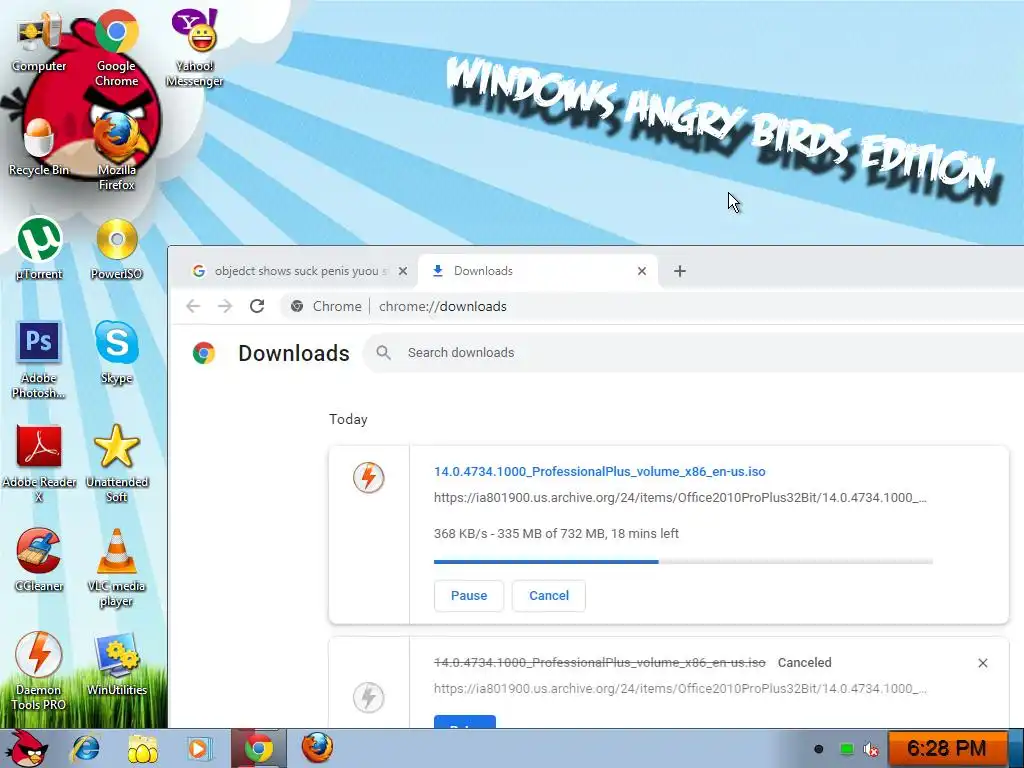The height and width of the screenshot is (768, 1024).
Task: Open the downloading ISO file name link
Action: pyautogui.click(x=600, y=472)
